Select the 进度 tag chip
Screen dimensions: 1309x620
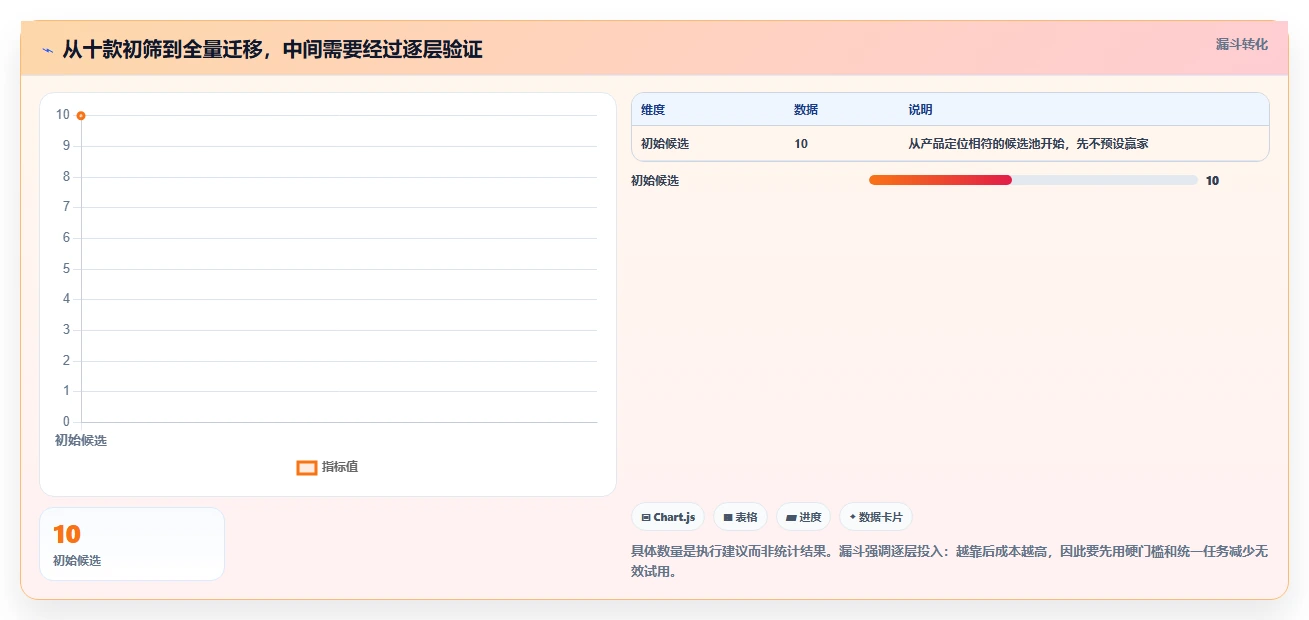point(803,517)
